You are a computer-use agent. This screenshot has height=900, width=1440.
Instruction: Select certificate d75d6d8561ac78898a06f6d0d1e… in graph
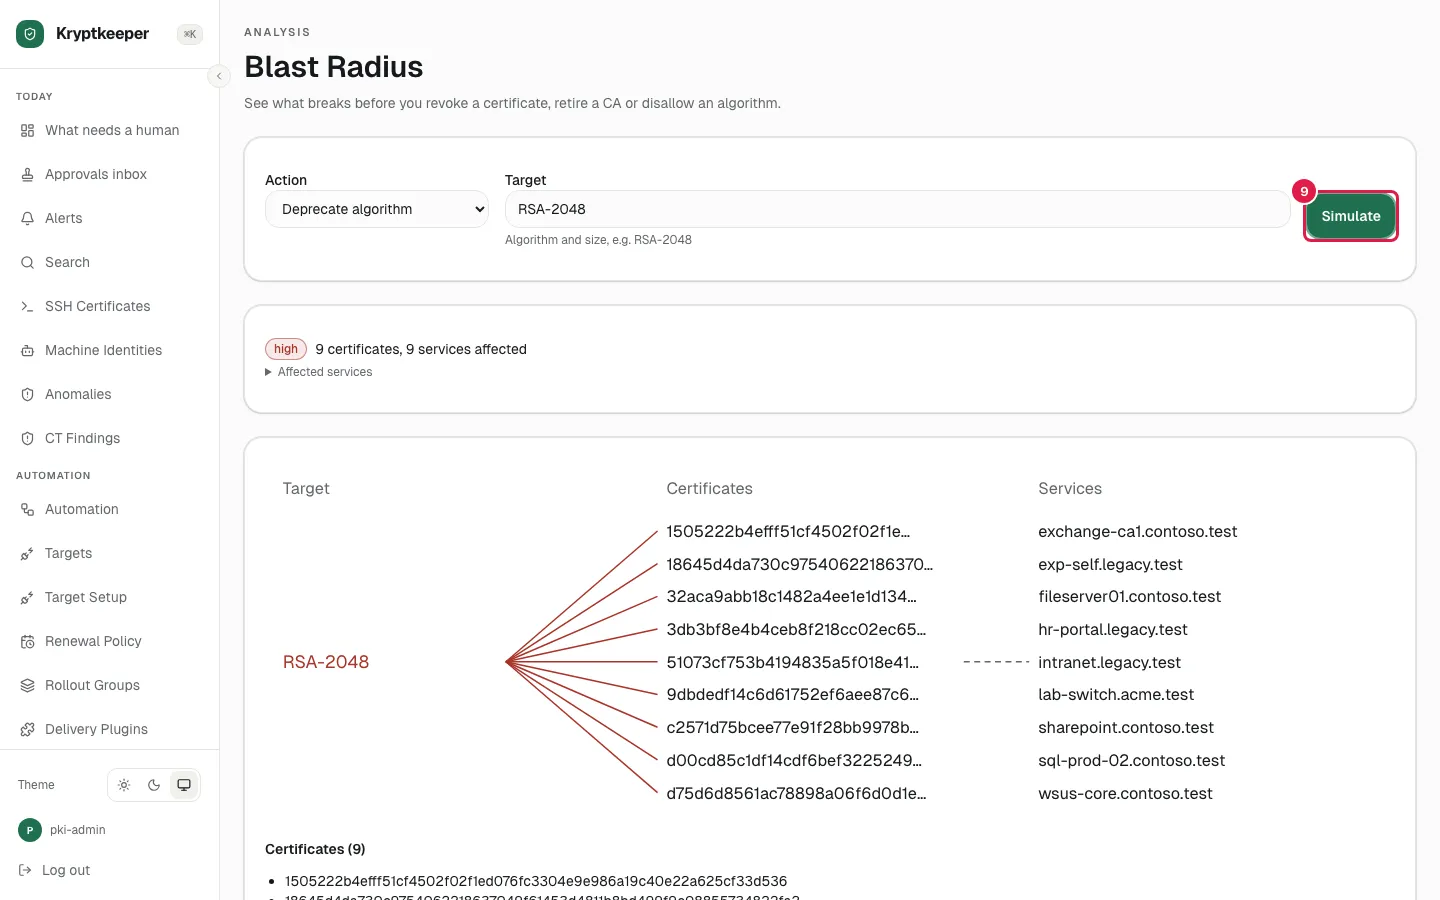pos(796,794)
